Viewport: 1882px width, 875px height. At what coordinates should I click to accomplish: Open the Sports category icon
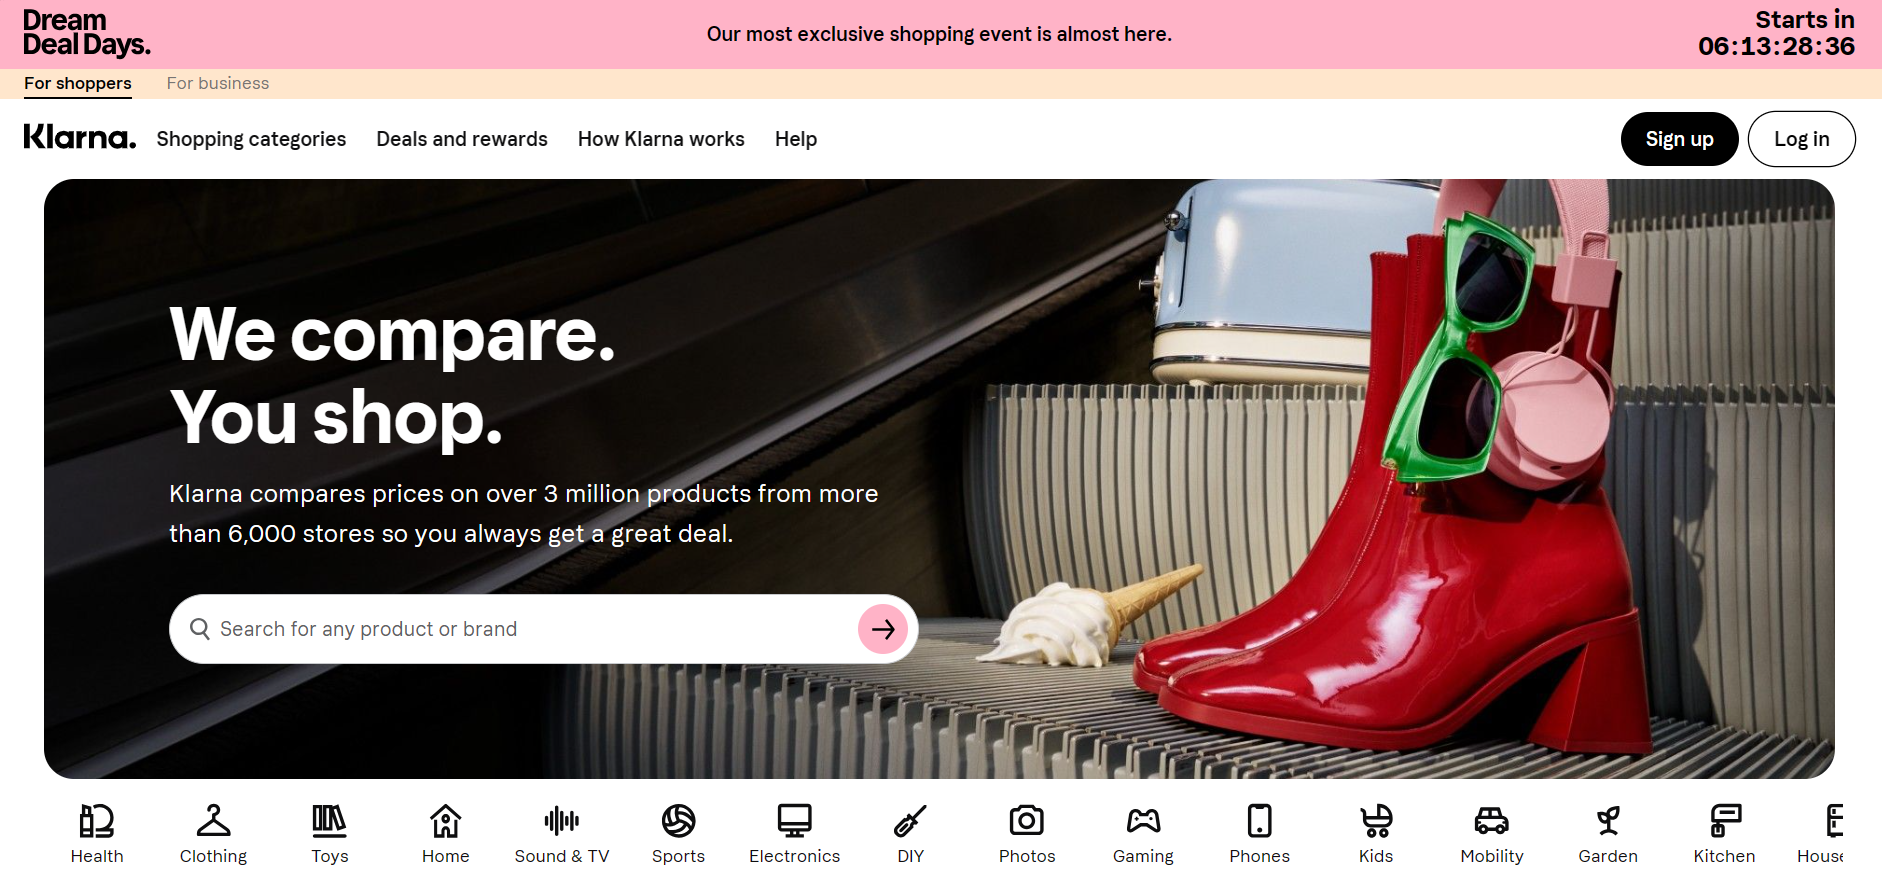pyautogui.click(x=678, y=821)
